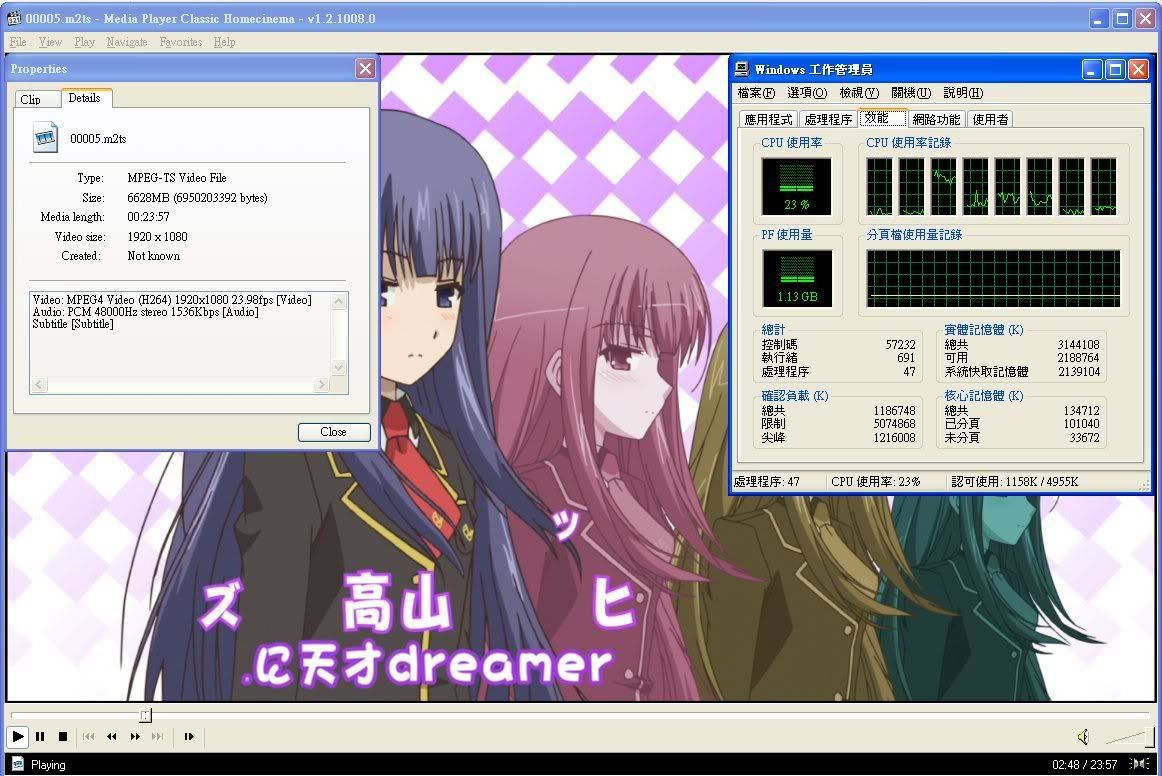Click the 02:48 / 23:57 time display
The height and width of the screenshot is (776, 1162).
pyautogui.click(x=1084, y=765)
